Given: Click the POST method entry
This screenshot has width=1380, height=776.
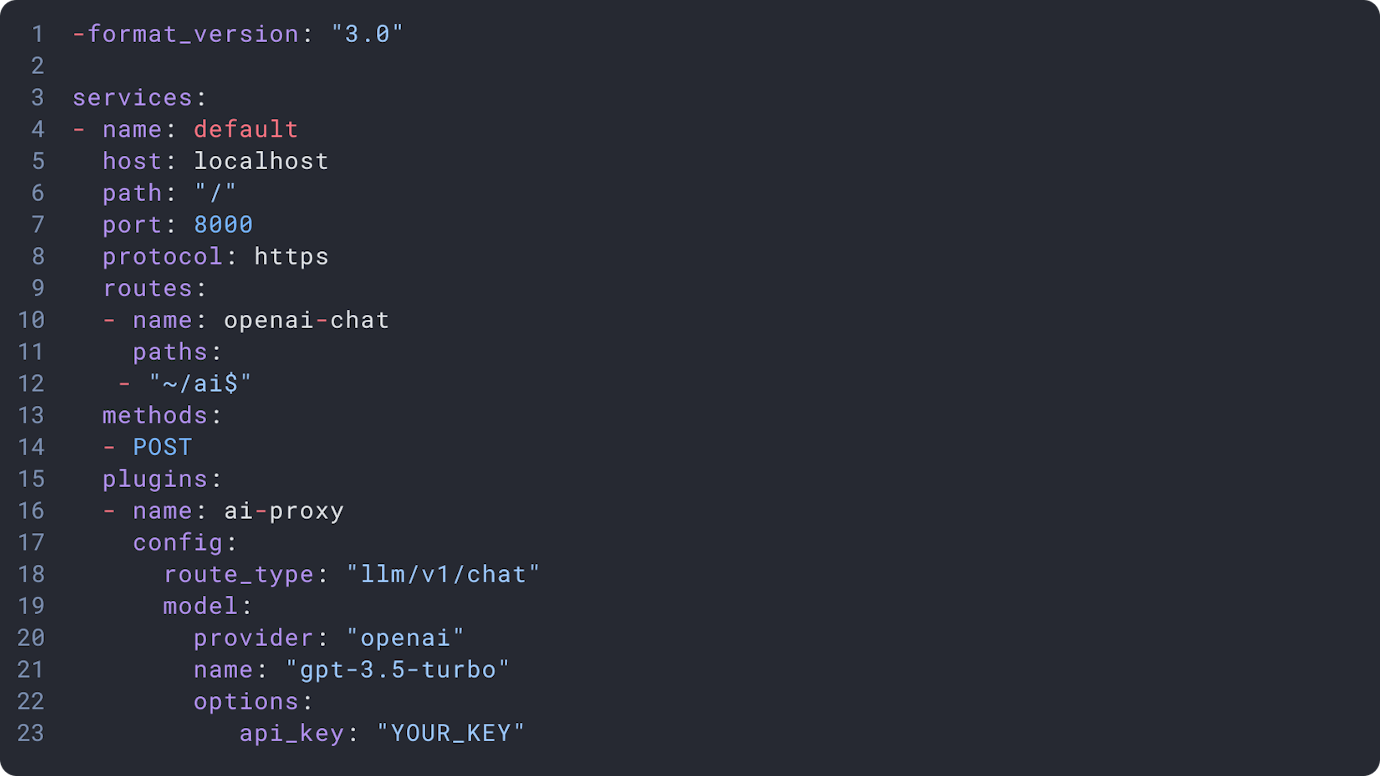Looking at the screenshot, I should [162, 448].
